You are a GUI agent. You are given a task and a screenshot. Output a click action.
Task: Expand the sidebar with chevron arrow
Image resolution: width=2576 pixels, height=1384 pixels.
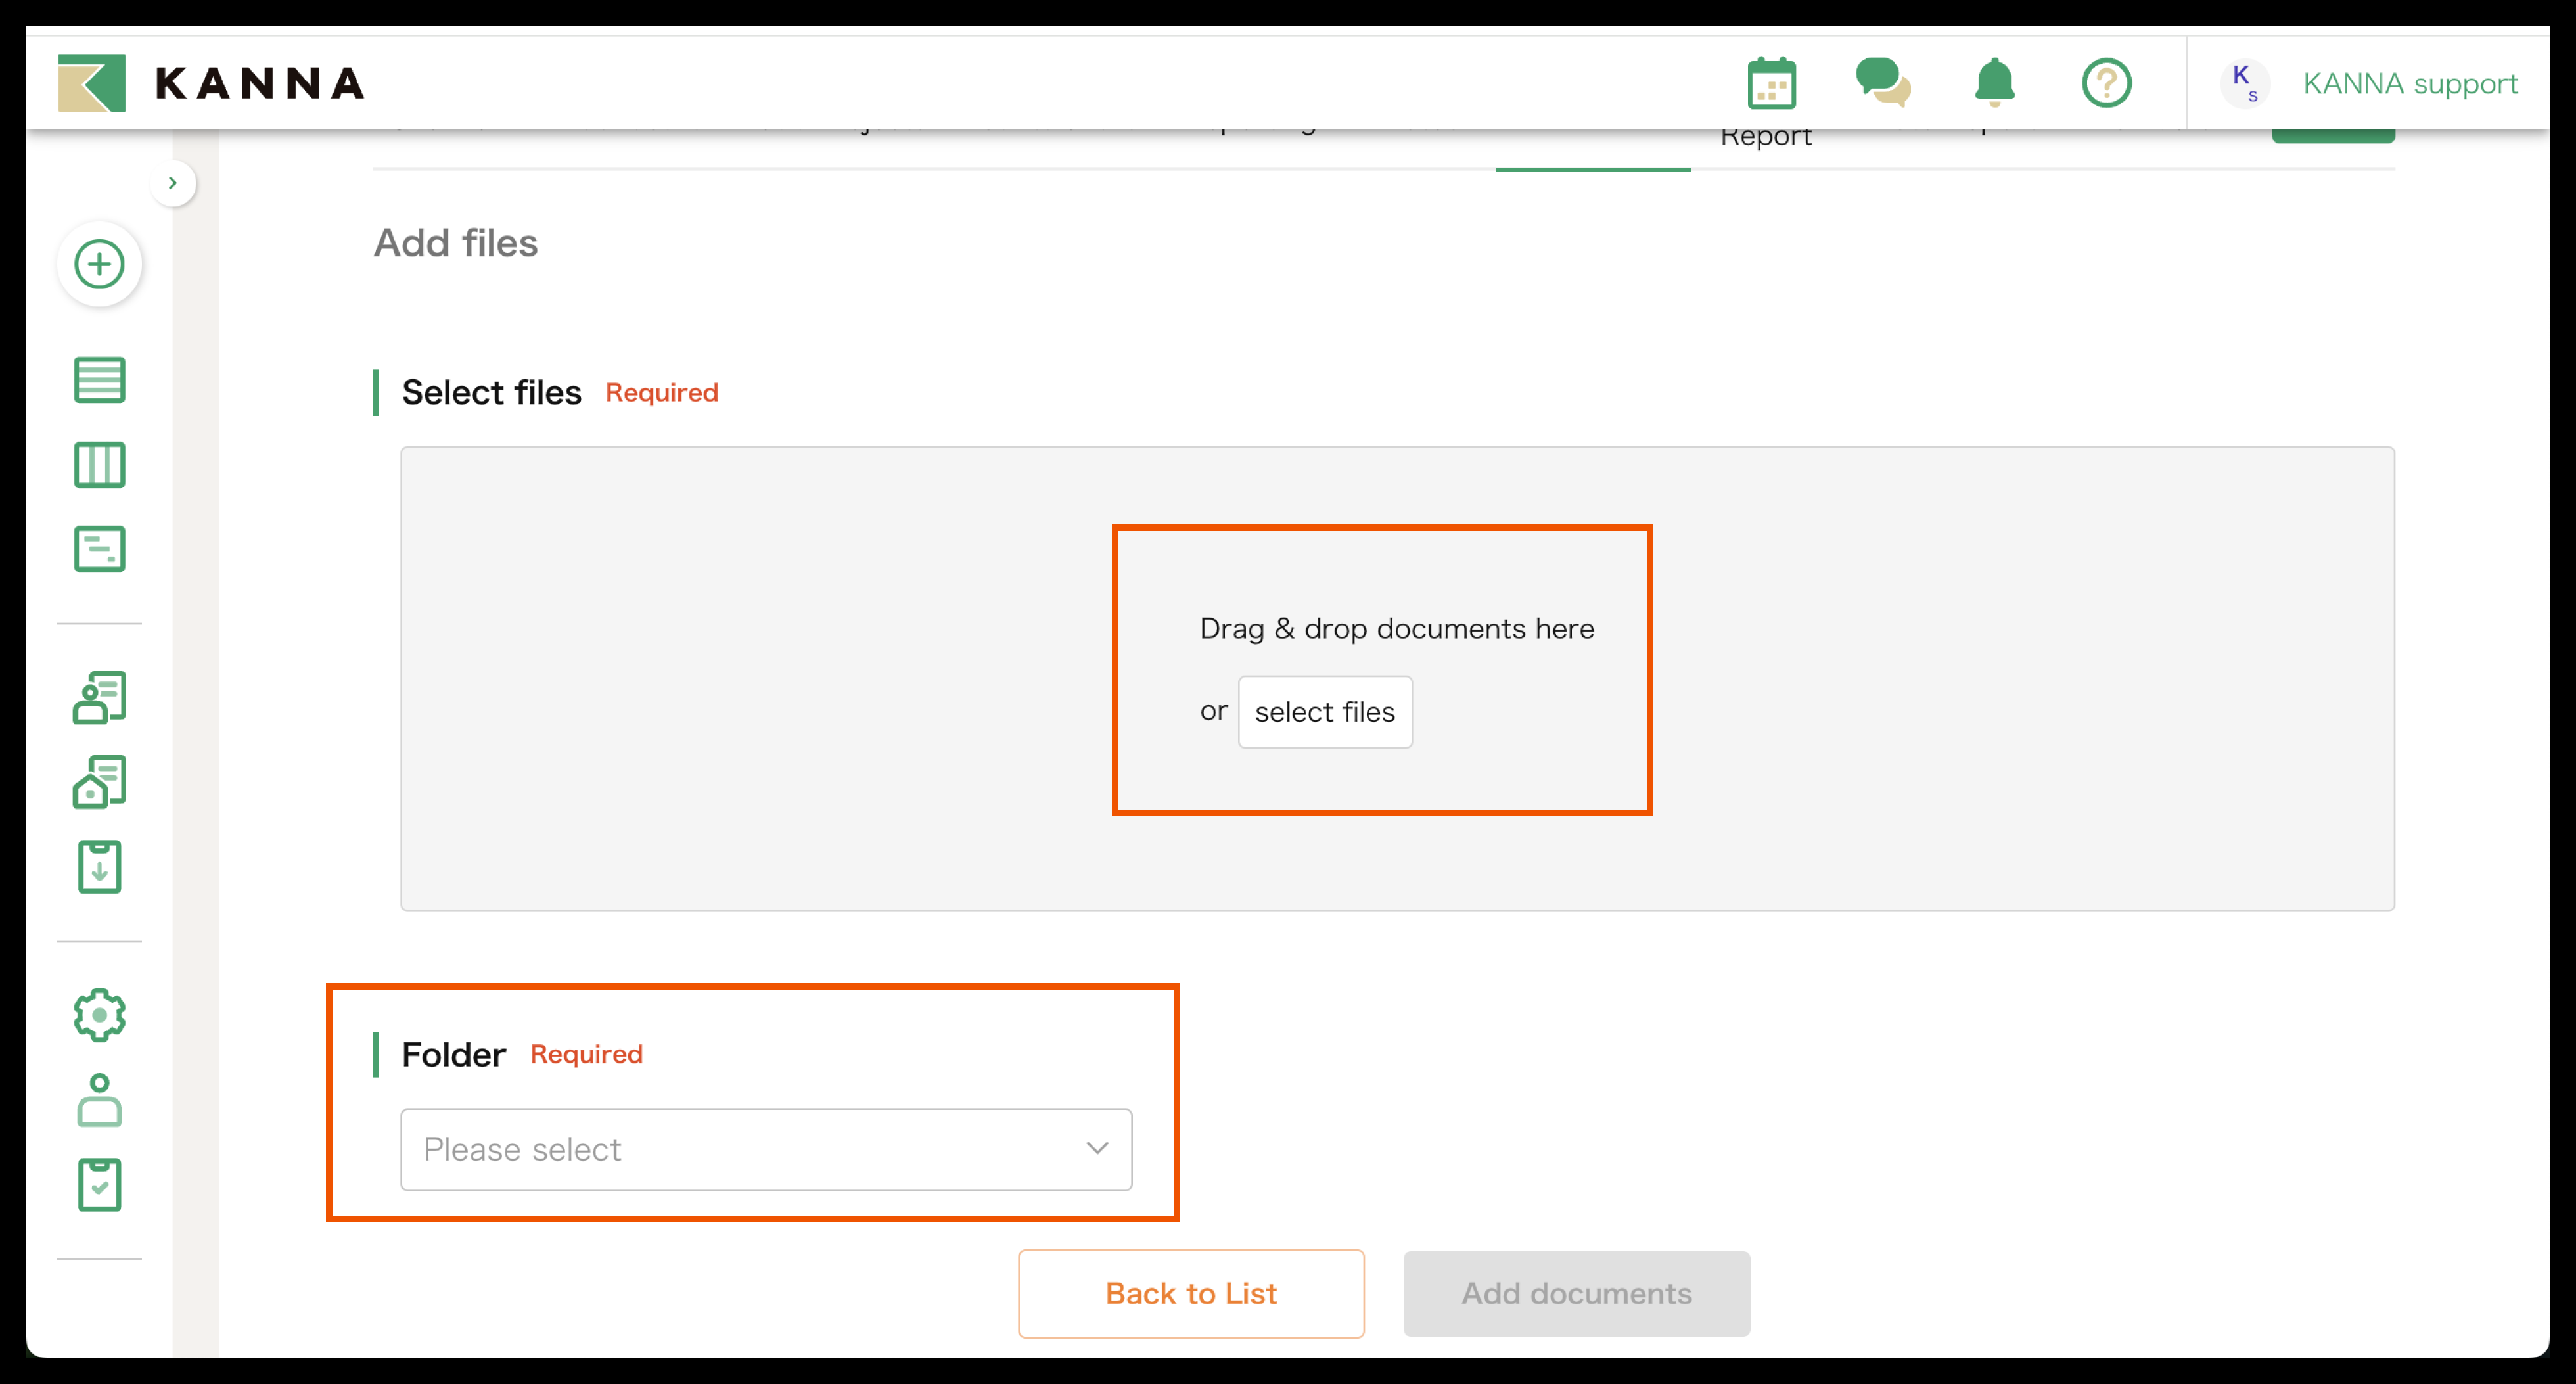pos(173,183)
